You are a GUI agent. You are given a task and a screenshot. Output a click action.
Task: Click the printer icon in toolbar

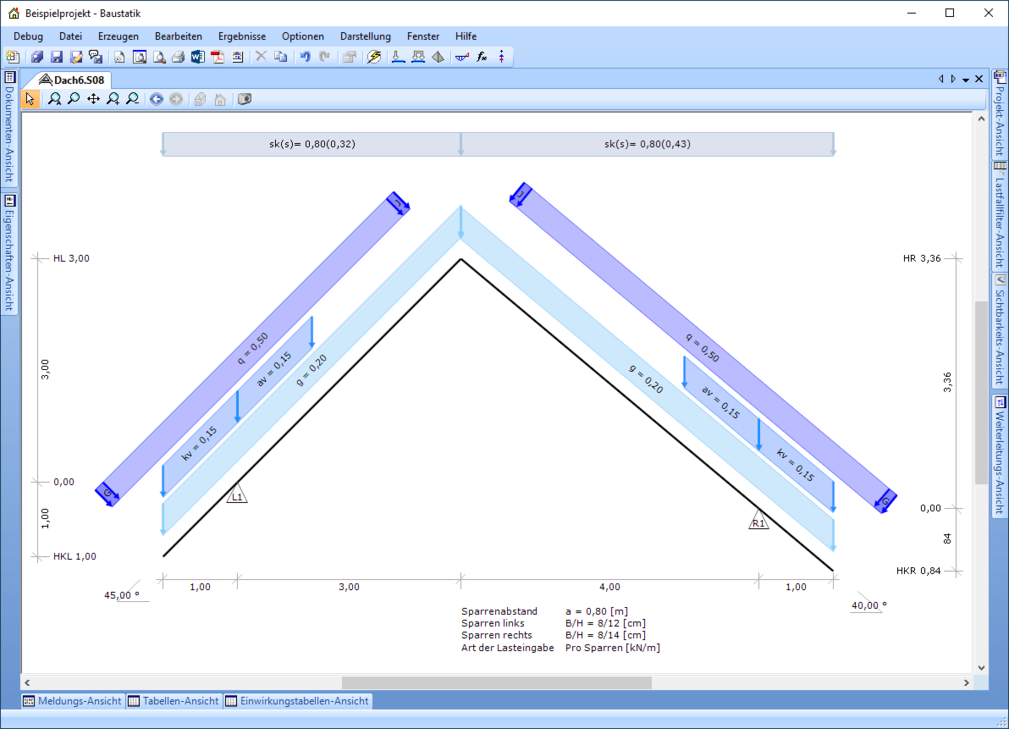(179, 57)
